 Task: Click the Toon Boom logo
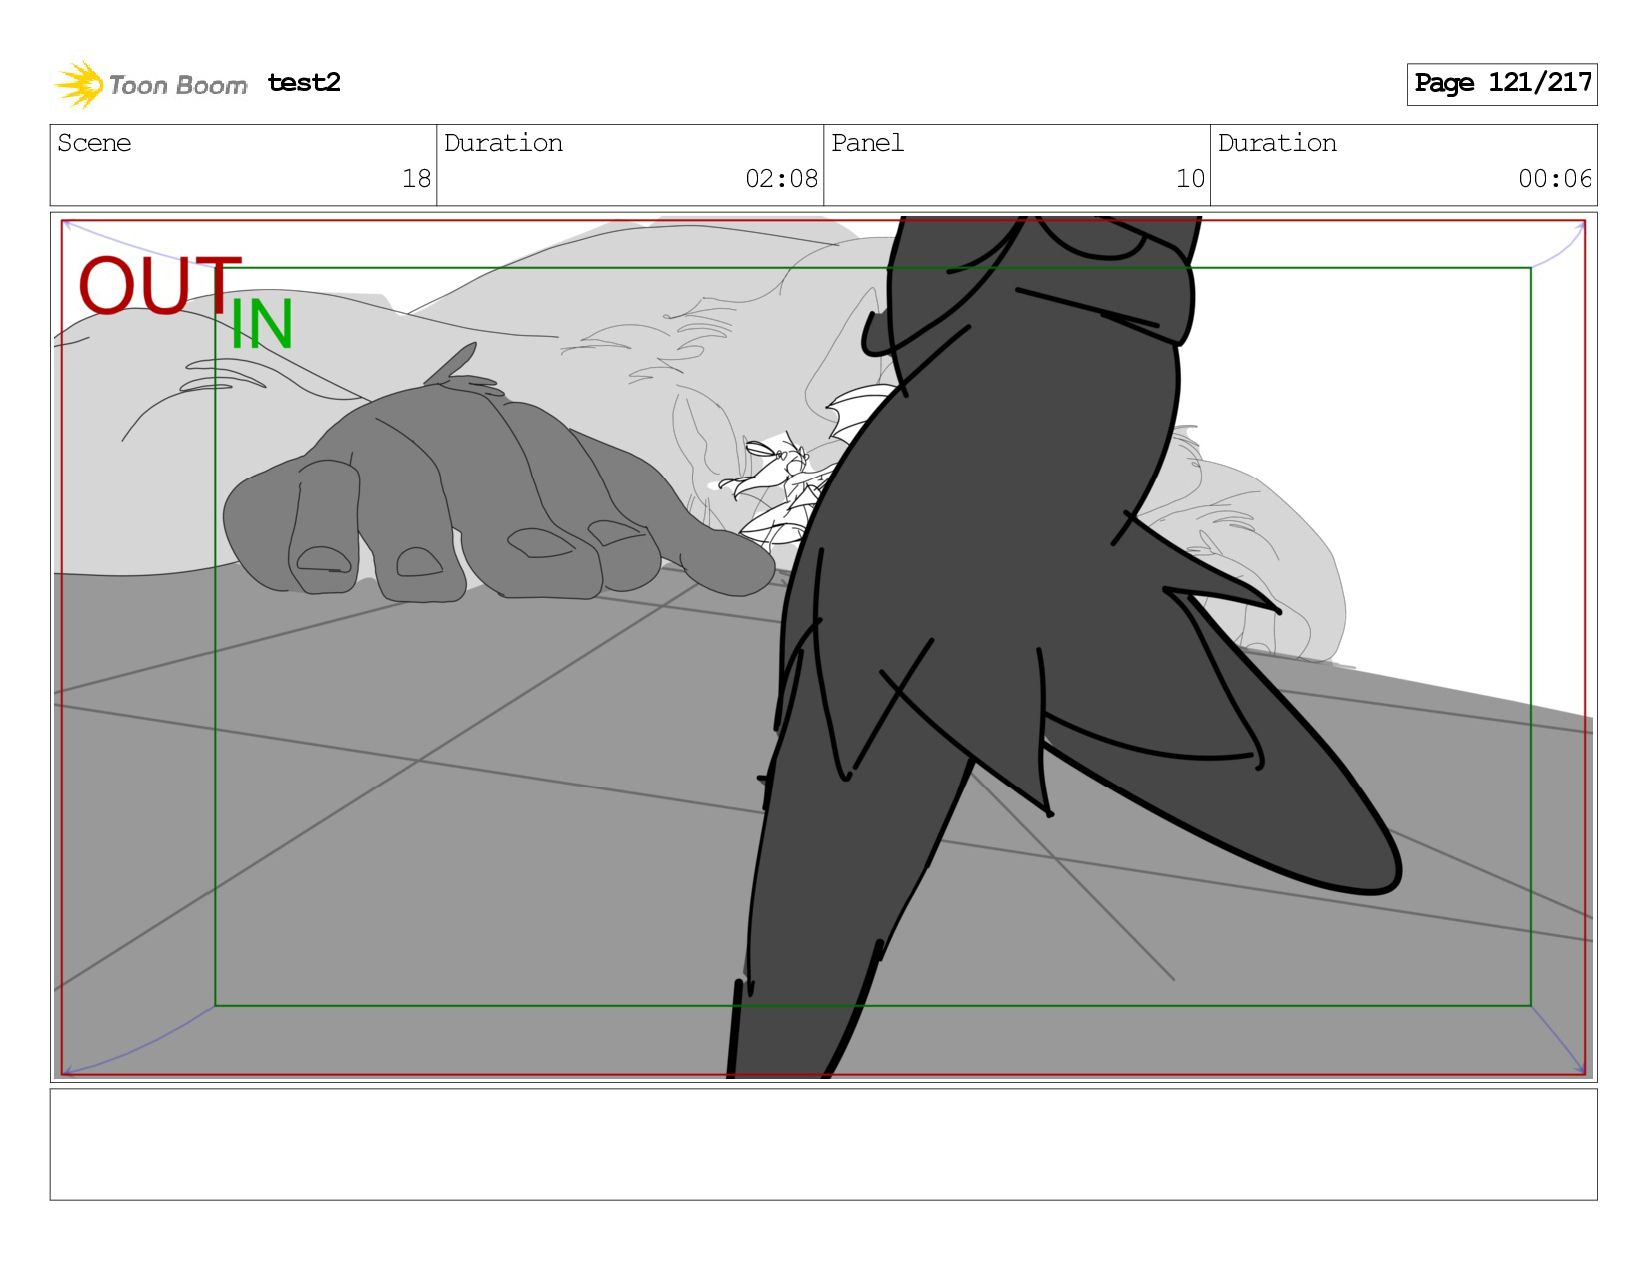150,84
